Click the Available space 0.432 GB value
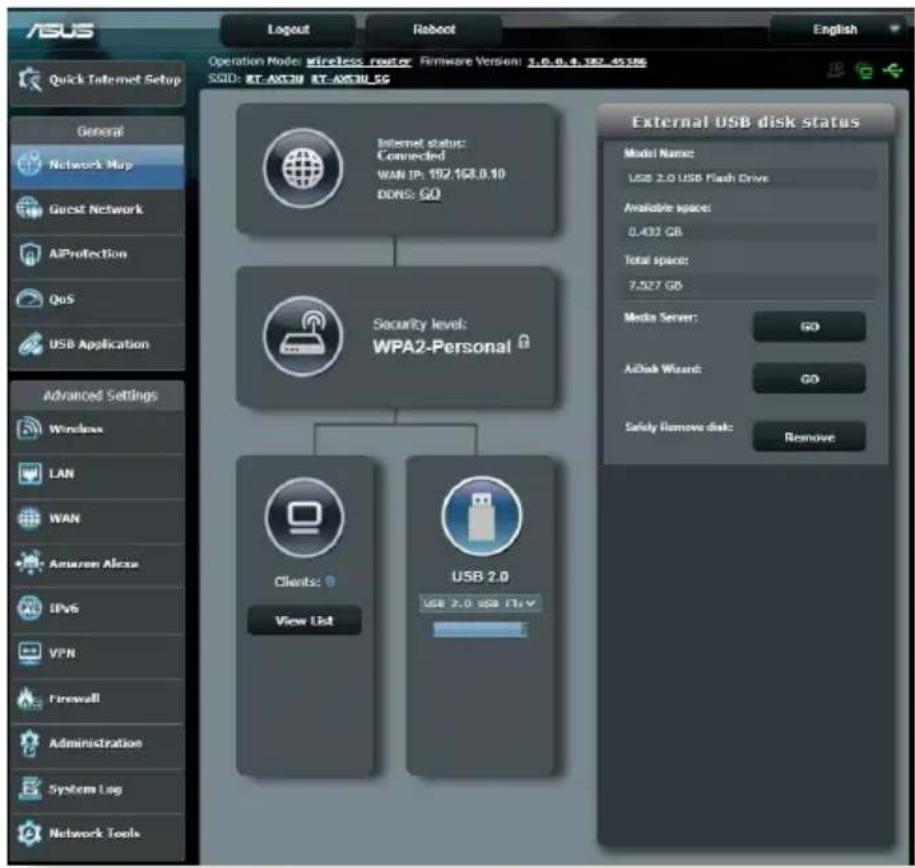This screenshot has height=868, width=915. click(749, 232)
